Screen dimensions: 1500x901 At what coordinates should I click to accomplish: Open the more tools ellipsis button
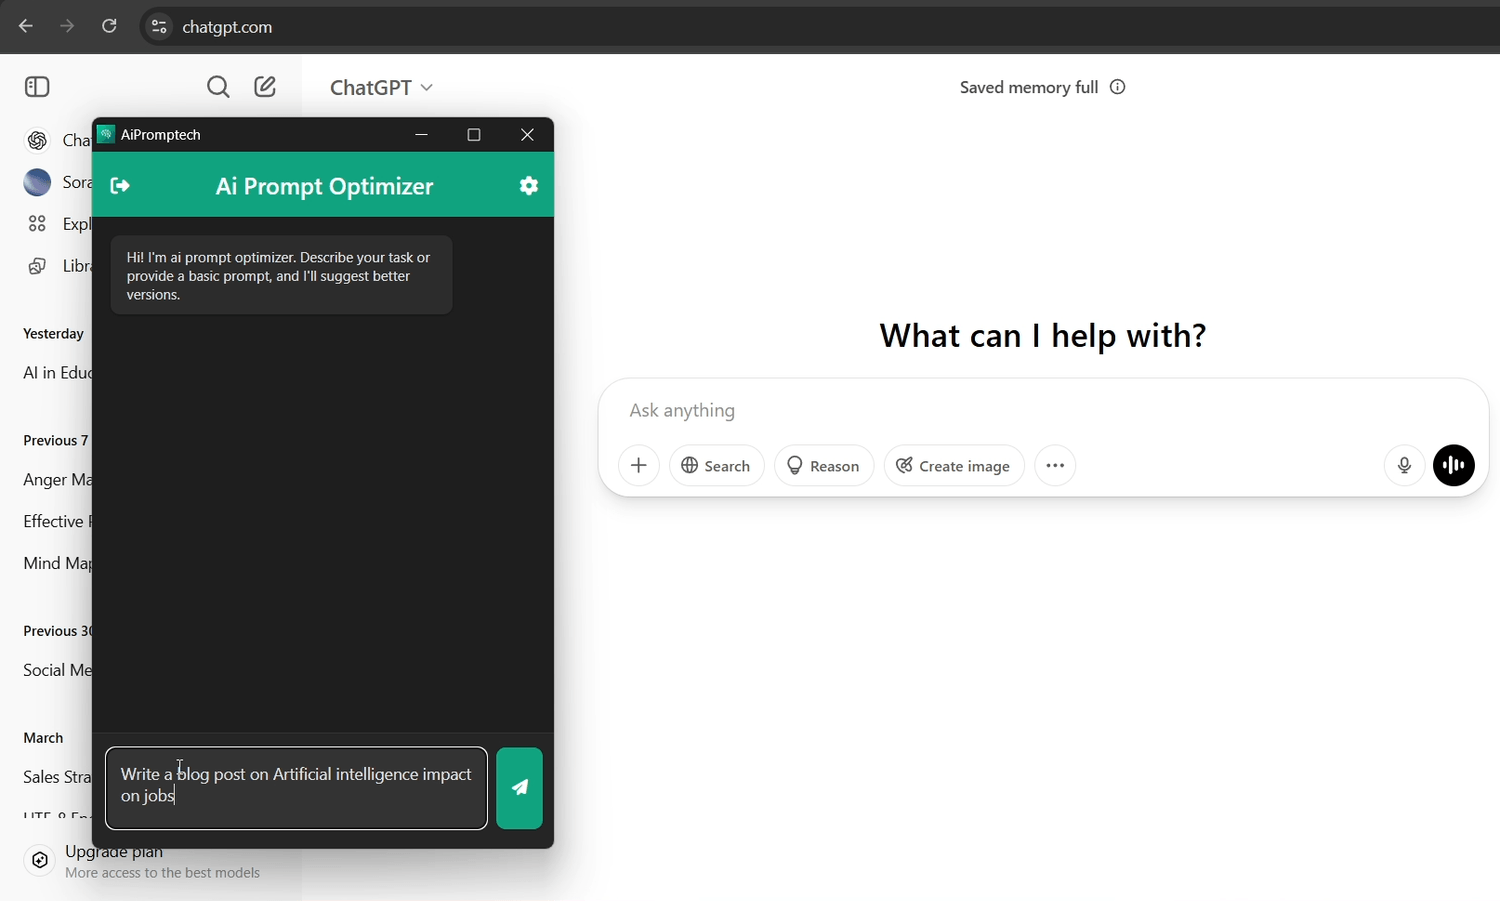coord(1055,466)
